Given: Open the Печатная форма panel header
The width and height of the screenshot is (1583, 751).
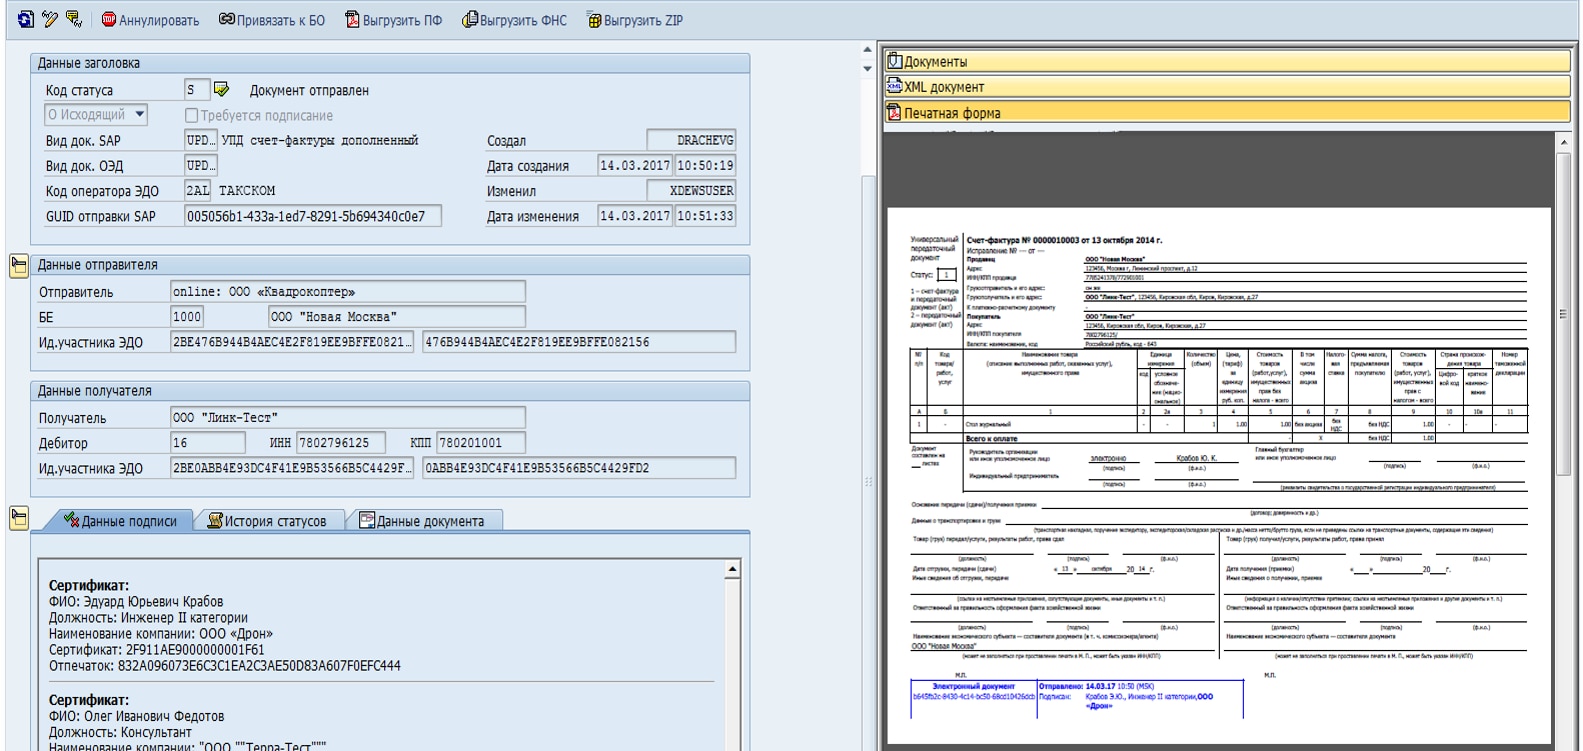Looking at the screenshot, I should (x=1227, y=113).
